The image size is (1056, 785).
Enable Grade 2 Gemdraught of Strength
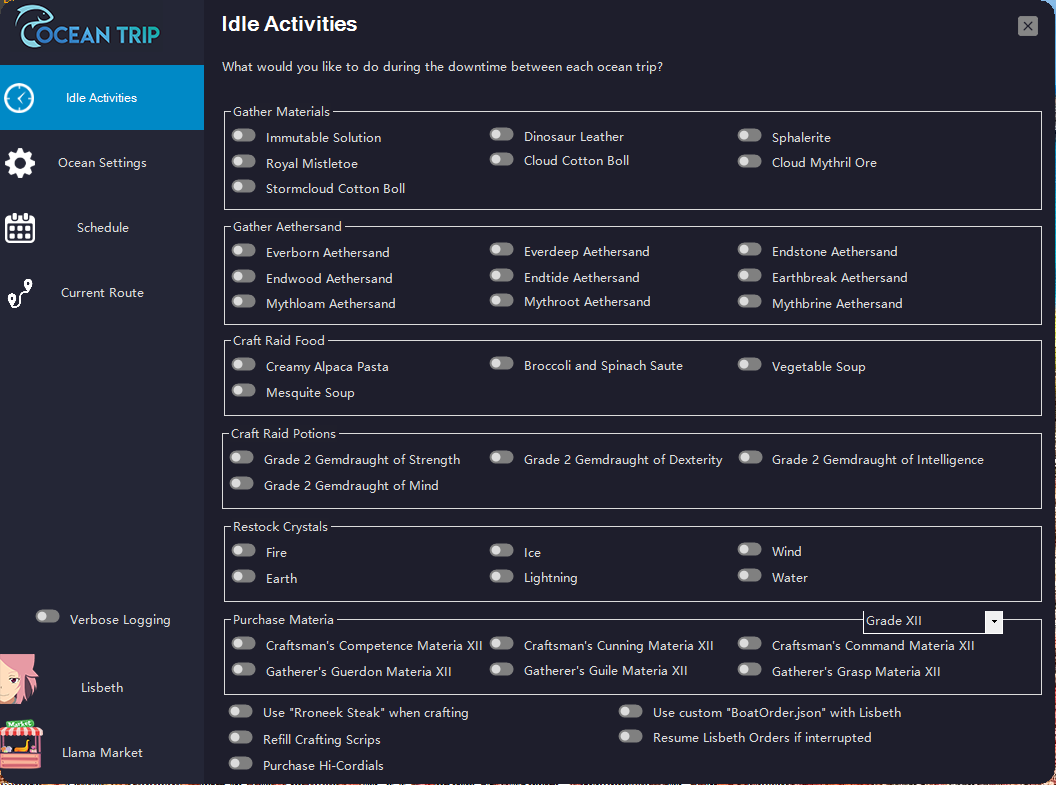point(241,458)
